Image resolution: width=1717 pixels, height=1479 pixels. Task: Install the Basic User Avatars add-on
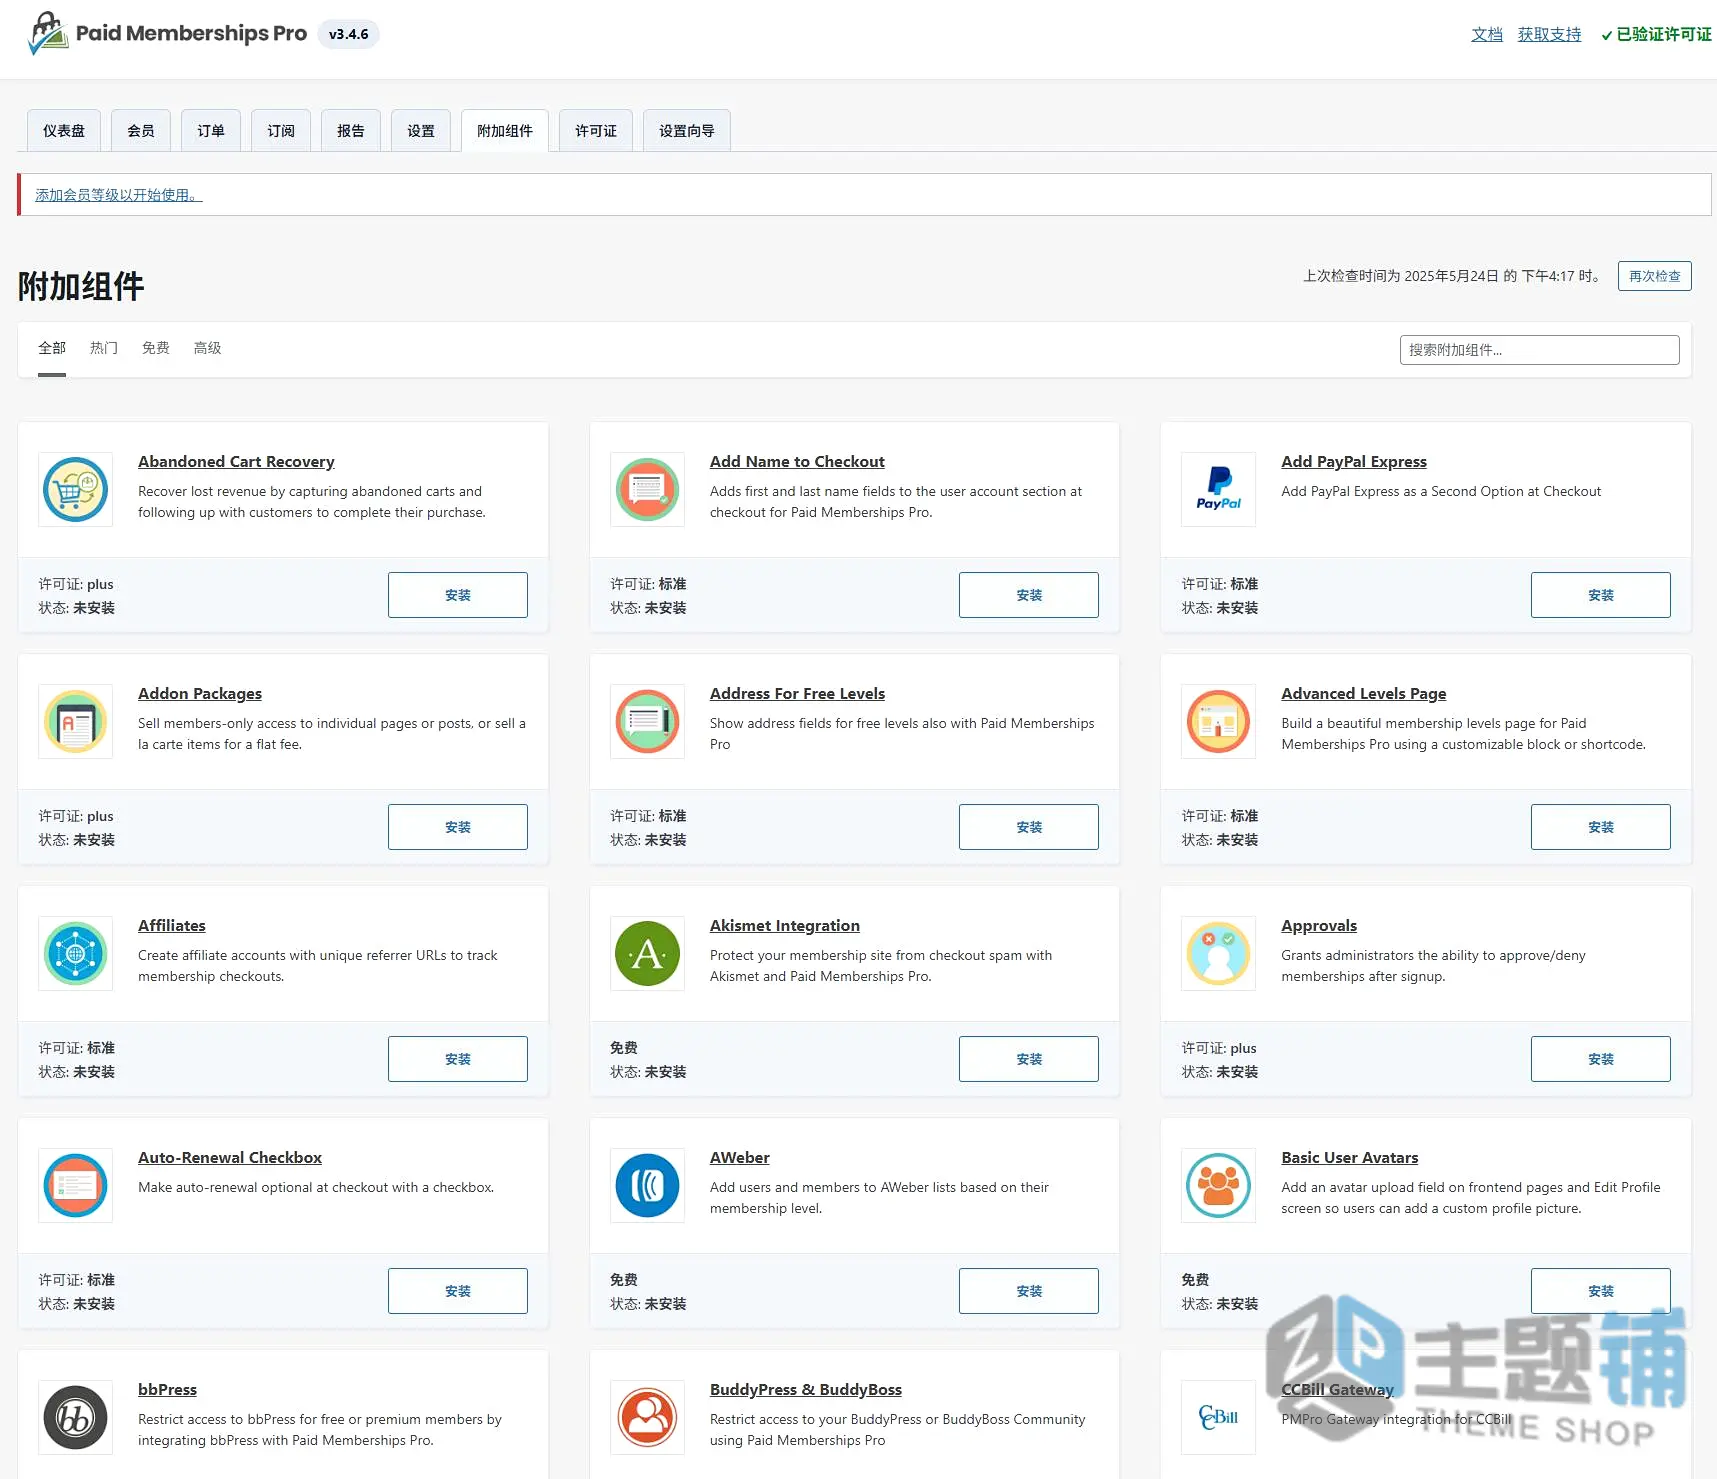tap(1601, 1291)
